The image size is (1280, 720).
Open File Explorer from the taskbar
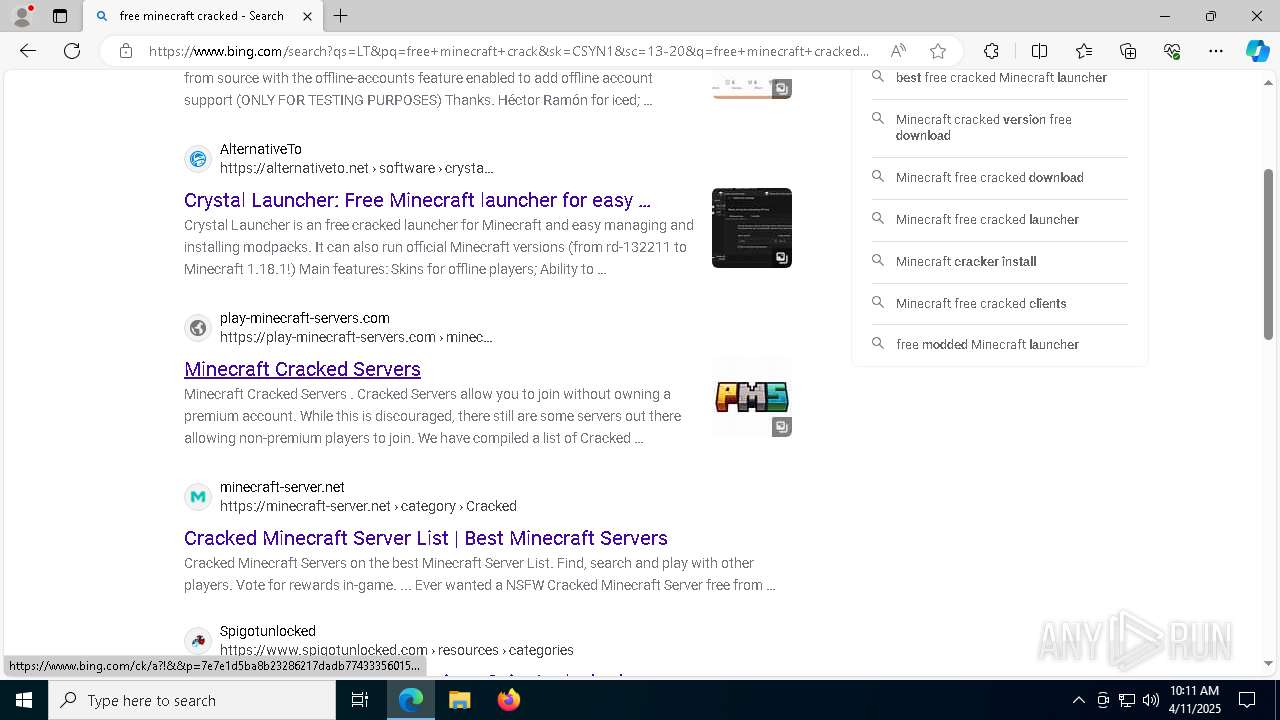pyautogui.click(x=460, y=700)
